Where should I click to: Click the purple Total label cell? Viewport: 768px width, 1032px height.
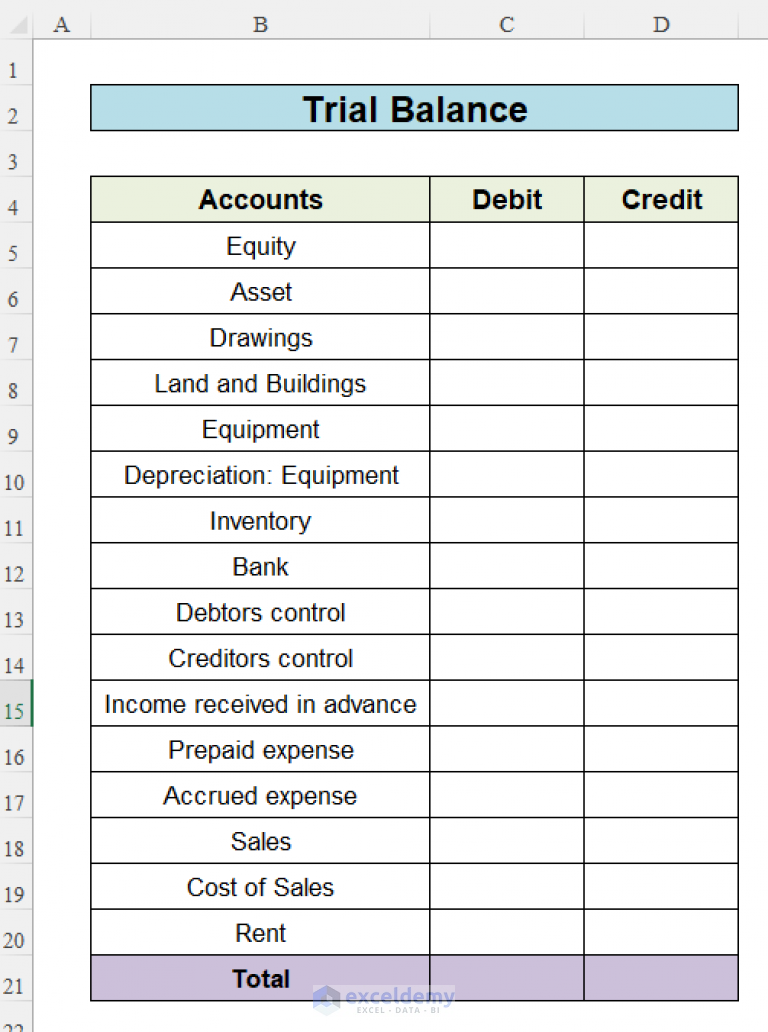point(260,979)
